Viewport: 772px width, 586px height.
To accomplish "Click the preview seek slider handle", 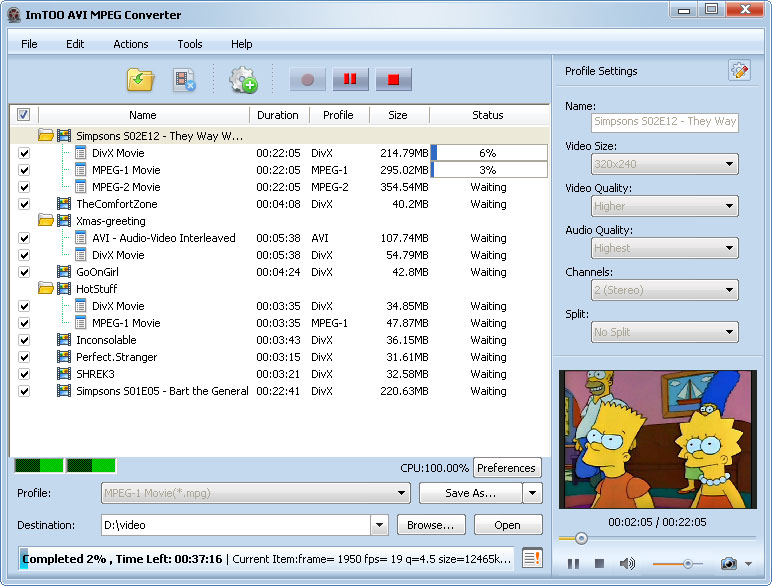I will point(581,538).
